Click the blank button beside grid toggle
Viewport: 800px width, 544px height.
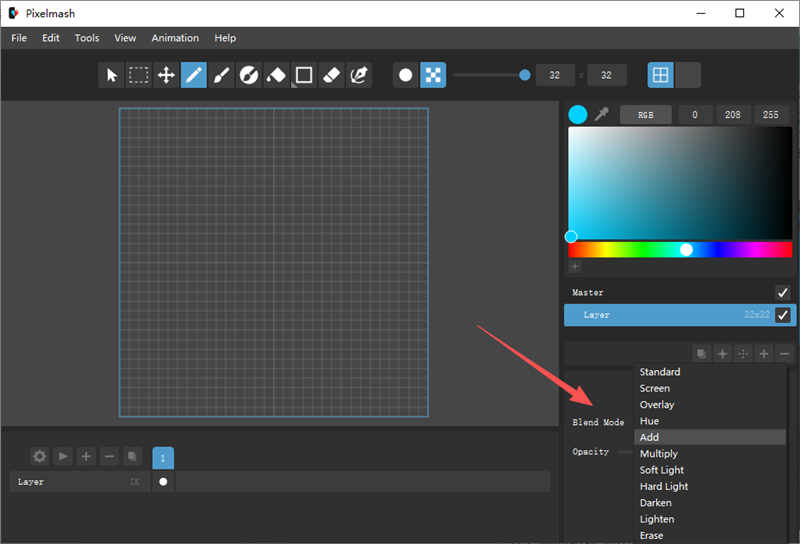(x=688, y=76)
